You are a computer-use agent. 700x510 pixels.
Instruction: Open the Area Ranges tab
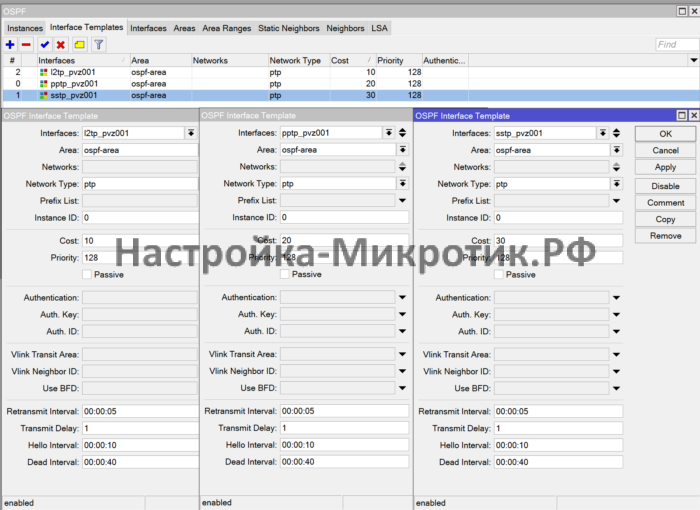tap(227, 28)
